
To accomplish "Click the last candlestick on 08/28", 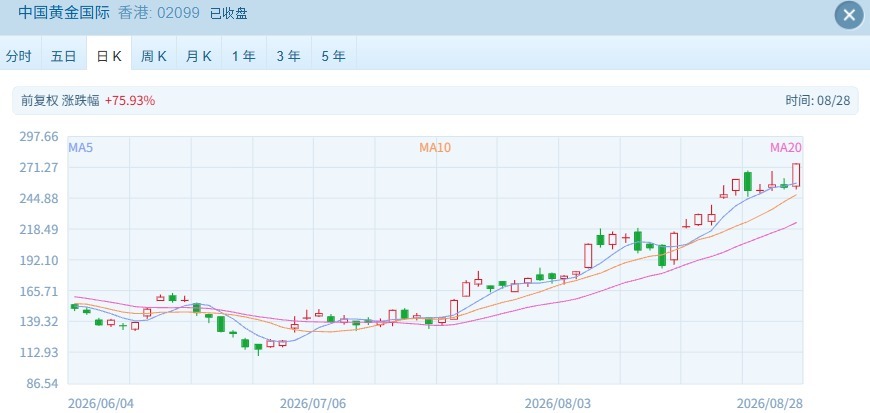I will [796, 175].
